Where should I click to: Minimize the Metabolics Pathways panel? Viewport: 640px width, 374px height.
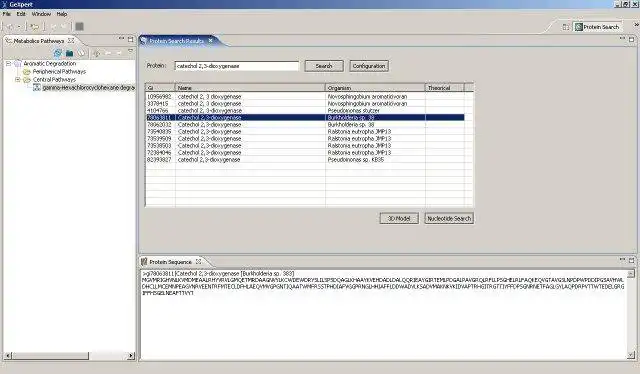pos(121,39)
